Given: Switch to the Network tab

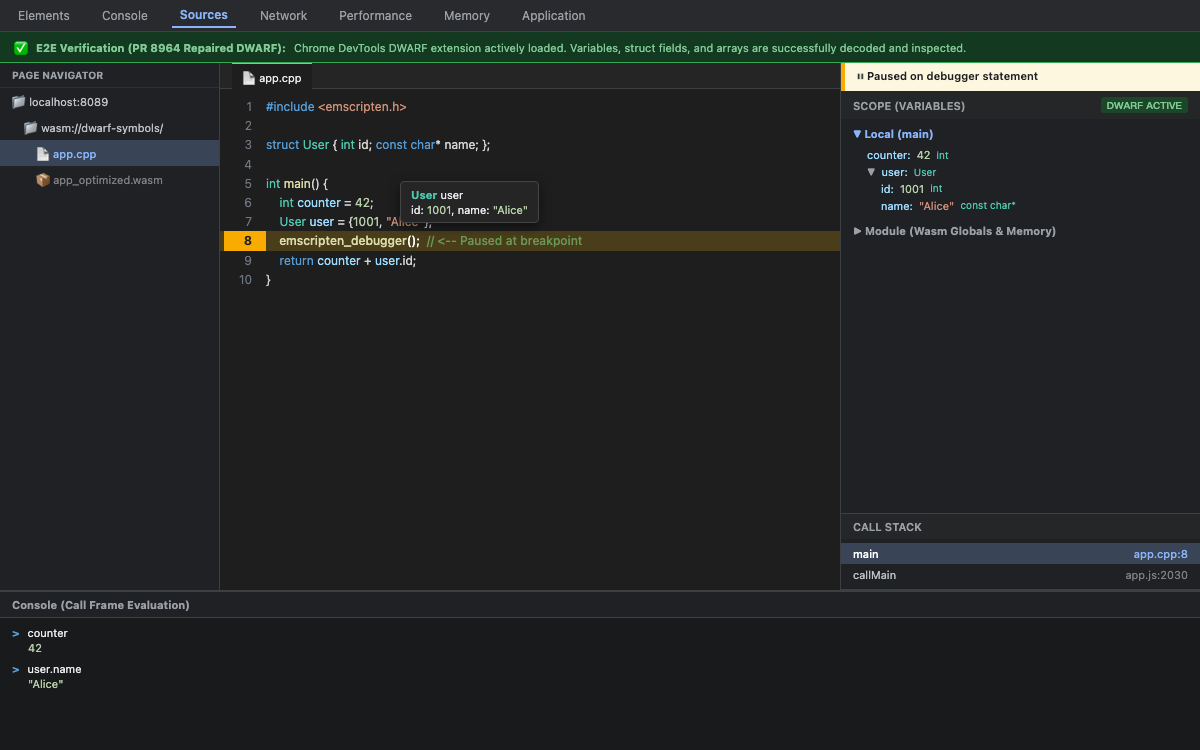Looking at the screenshot, I should coord(284,15).
